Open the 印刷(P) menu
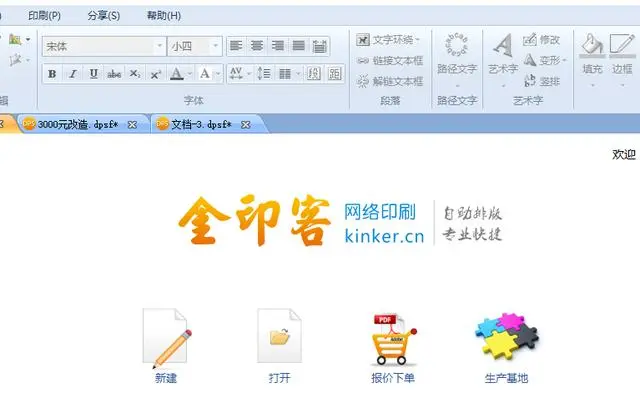This screenshot has height=408, width=640. click(x=44, y=16)
